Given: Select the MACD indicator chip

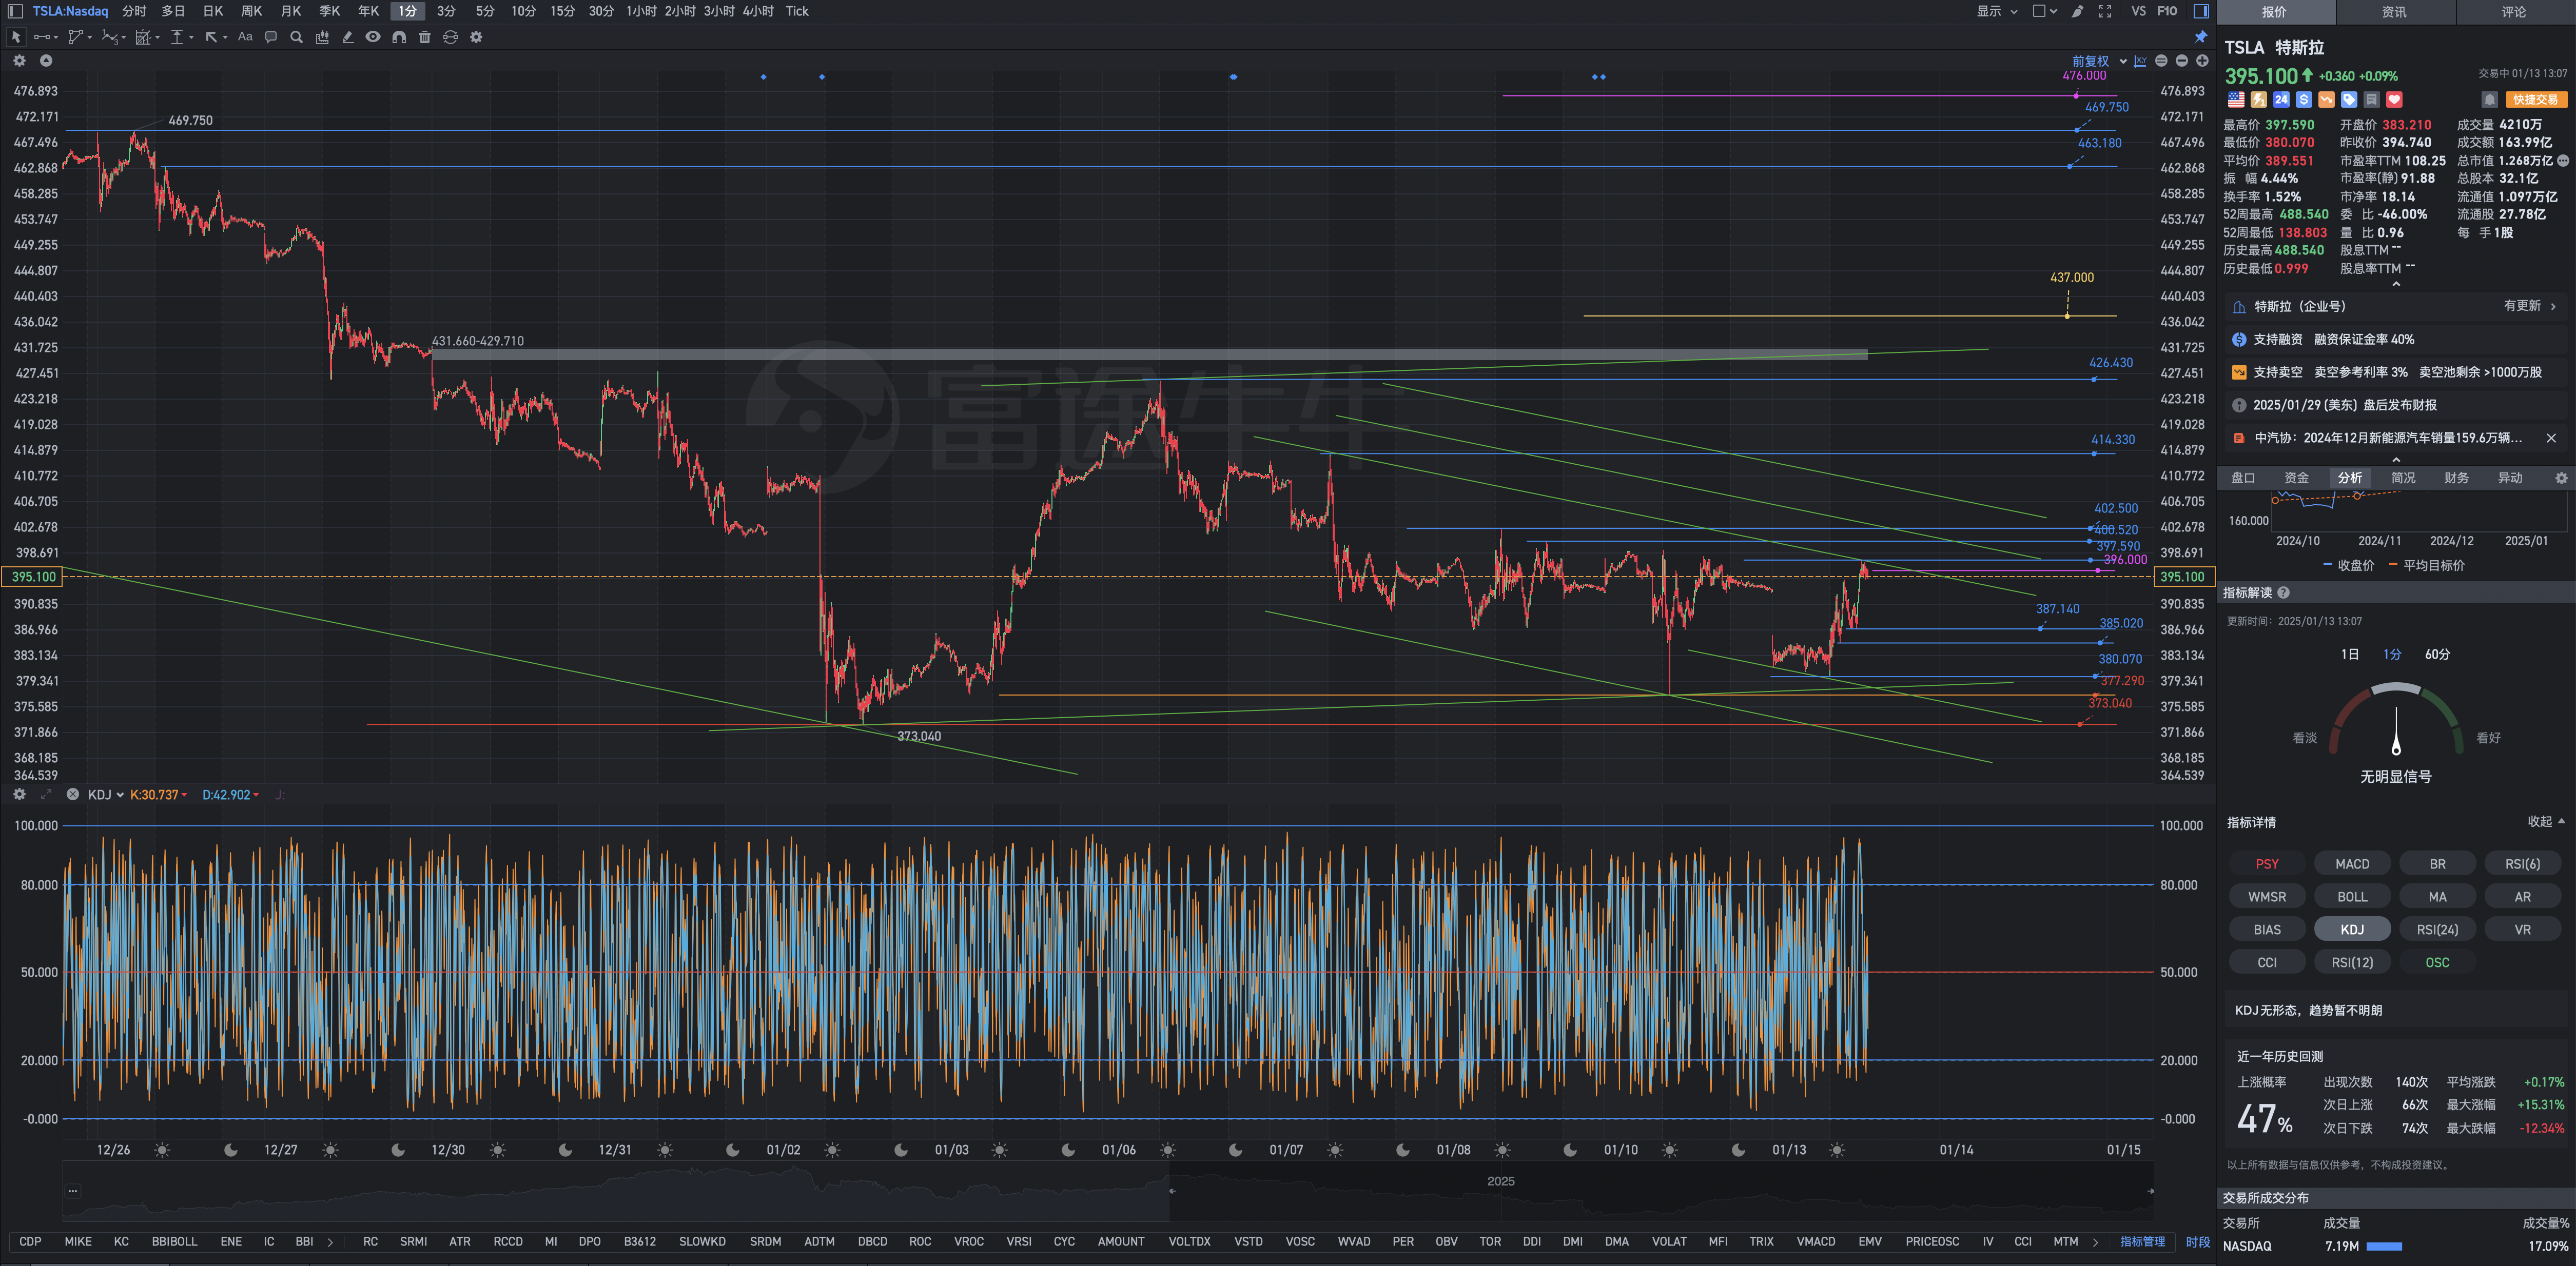Looking at the screenshot, I should 2352,864.
